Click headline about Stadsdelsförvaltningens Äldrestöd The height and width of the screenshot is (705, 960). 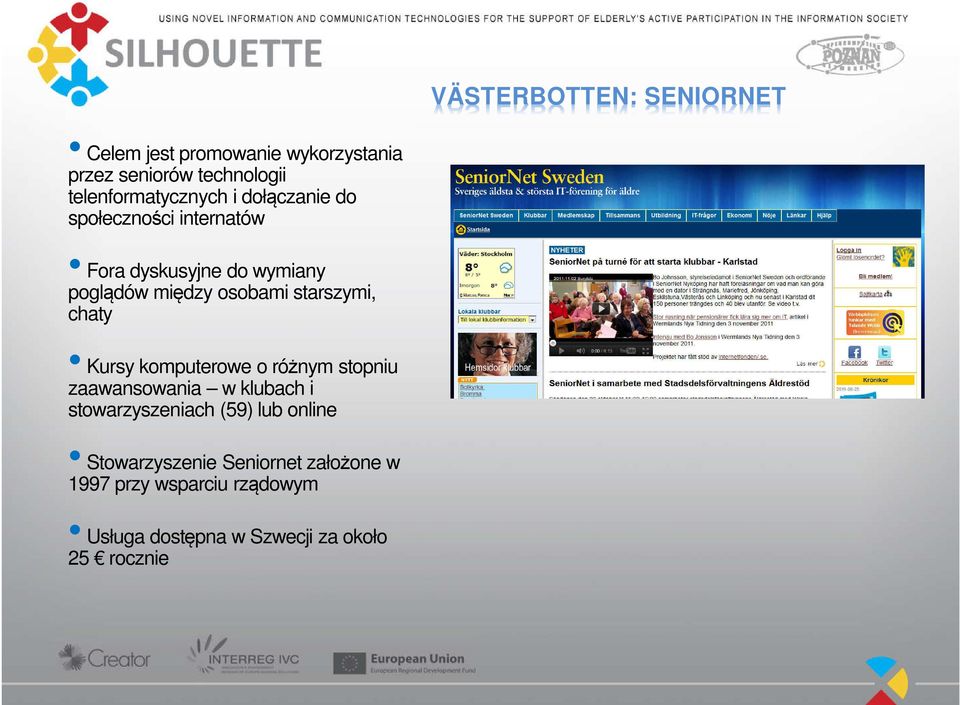[x=679, y=383]
